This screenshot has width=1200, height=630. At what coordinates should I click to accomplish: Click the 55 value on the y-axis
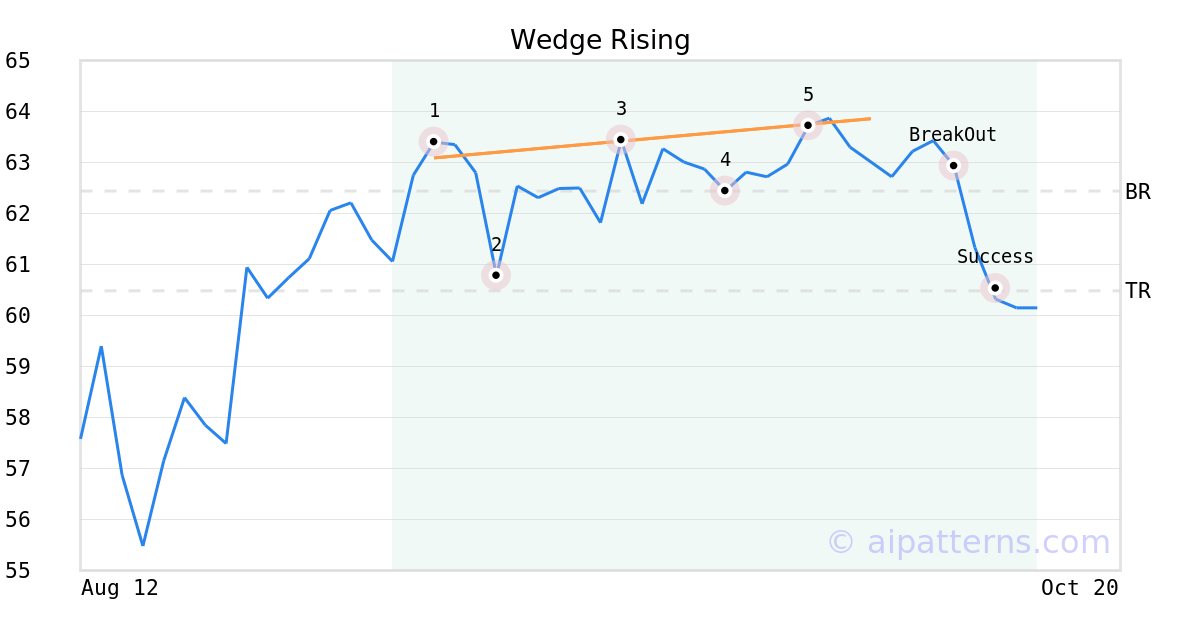tap(18, 570)
